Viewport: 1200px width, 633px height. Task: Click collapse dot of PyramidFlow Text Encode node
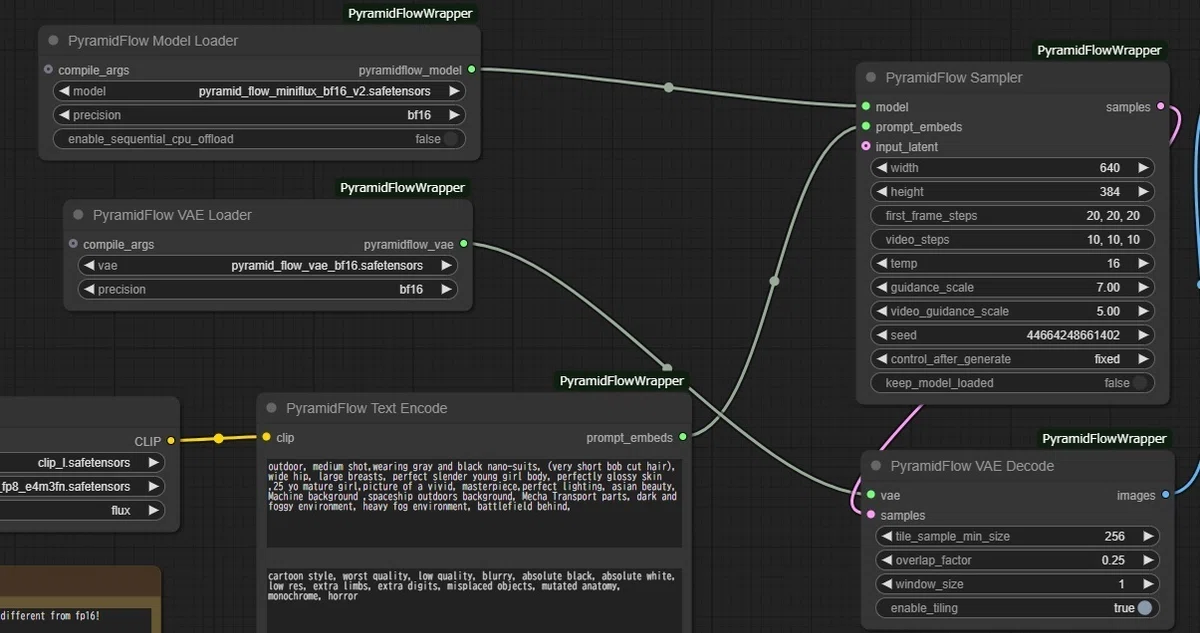tap(272, 408)
